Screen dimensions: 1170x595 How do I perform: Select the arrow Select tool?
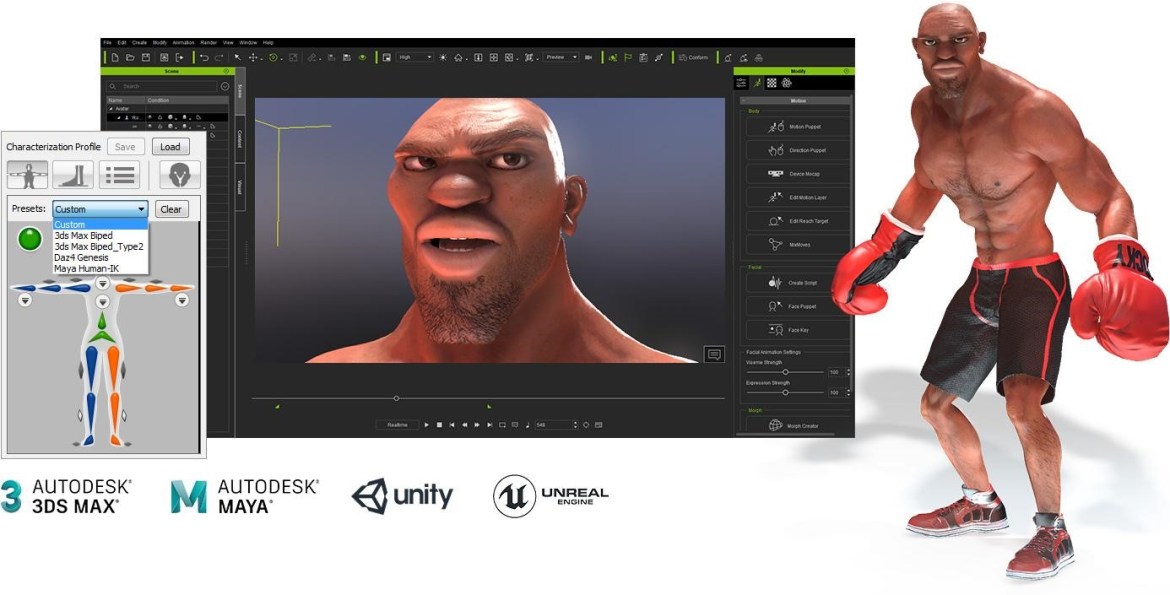coord(238,57)
